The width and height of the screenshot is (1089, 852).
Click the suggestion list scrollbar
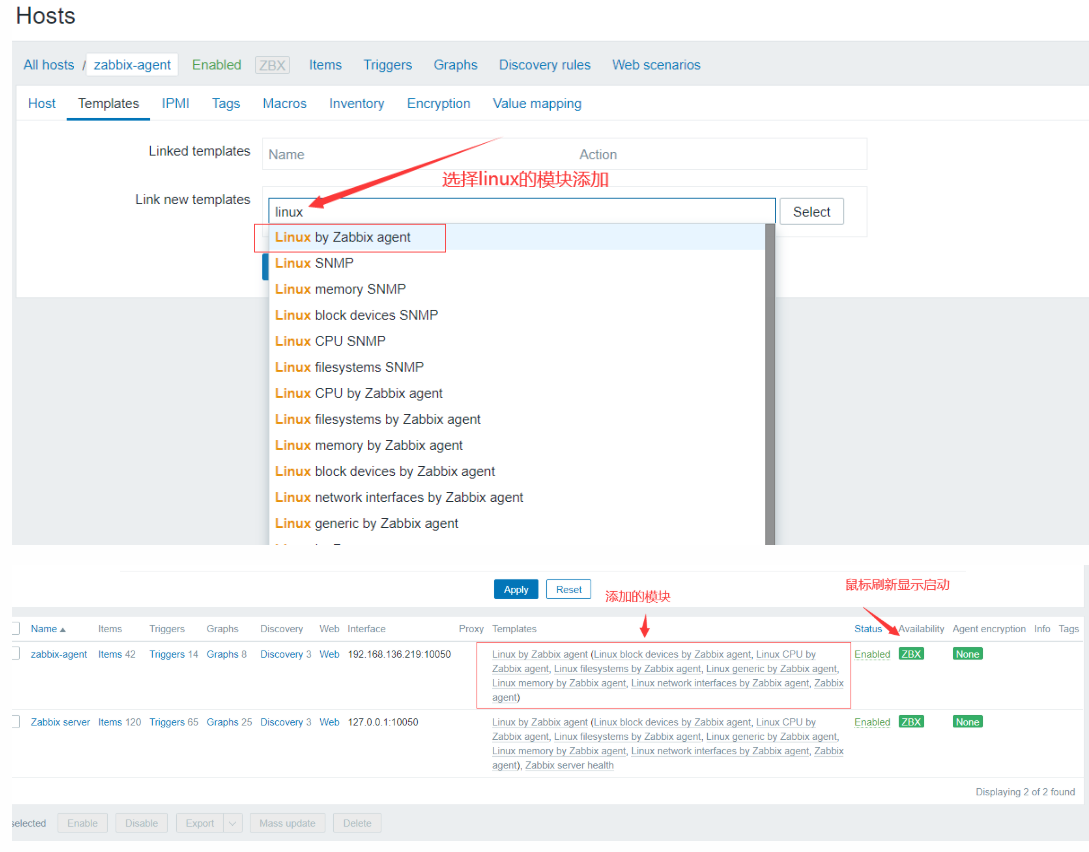(770, 384)
